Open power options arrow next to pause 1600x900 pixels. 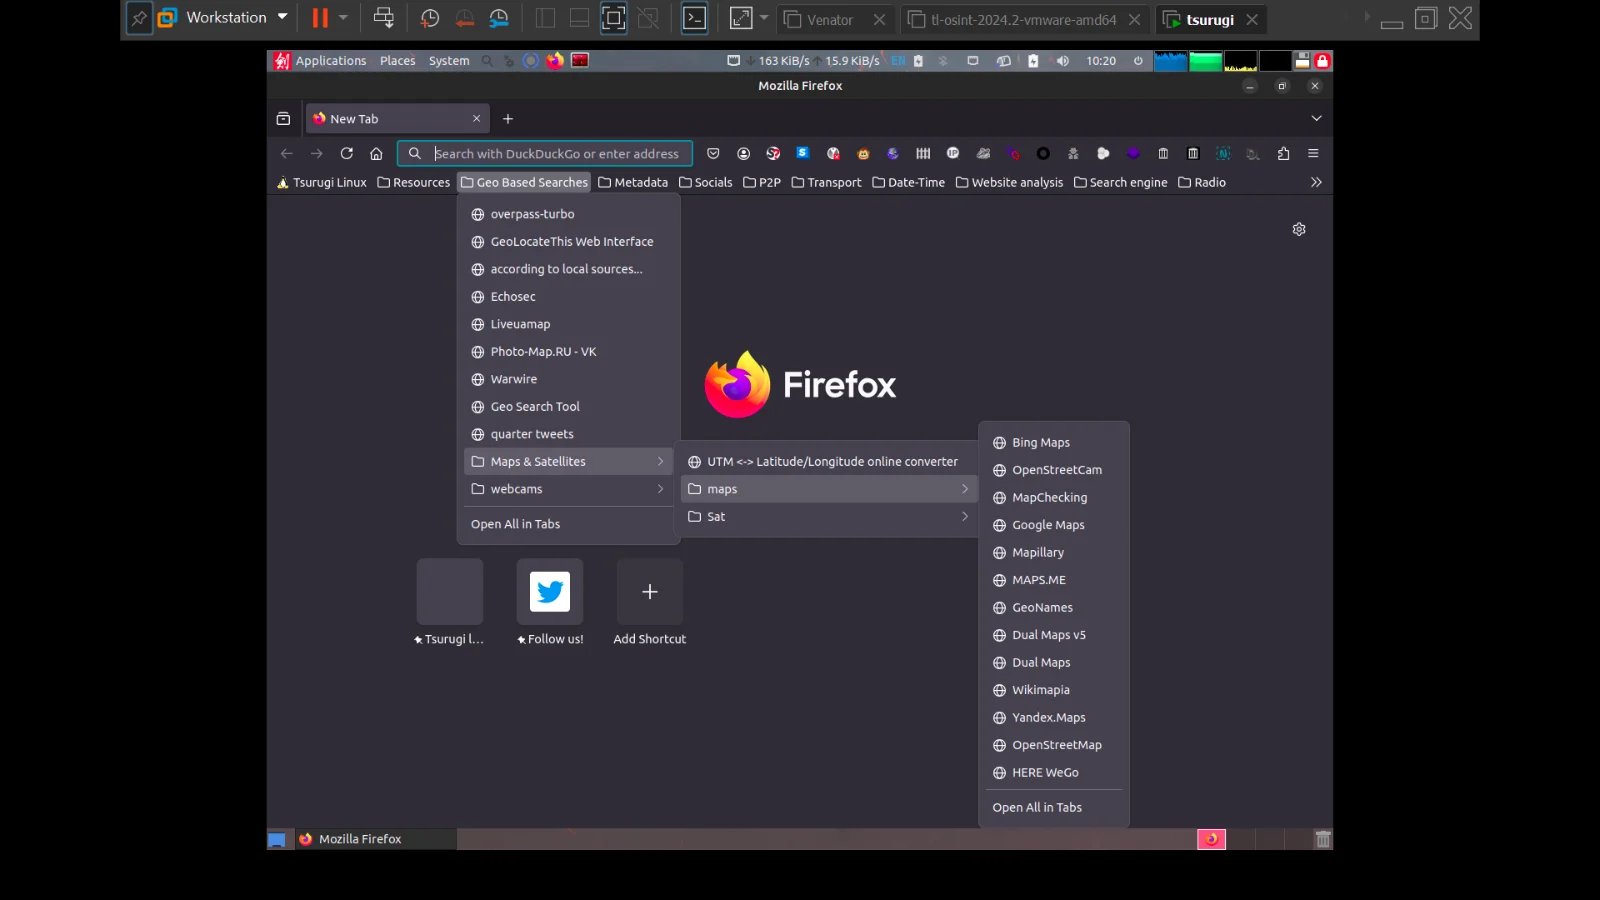pos(343,17)
